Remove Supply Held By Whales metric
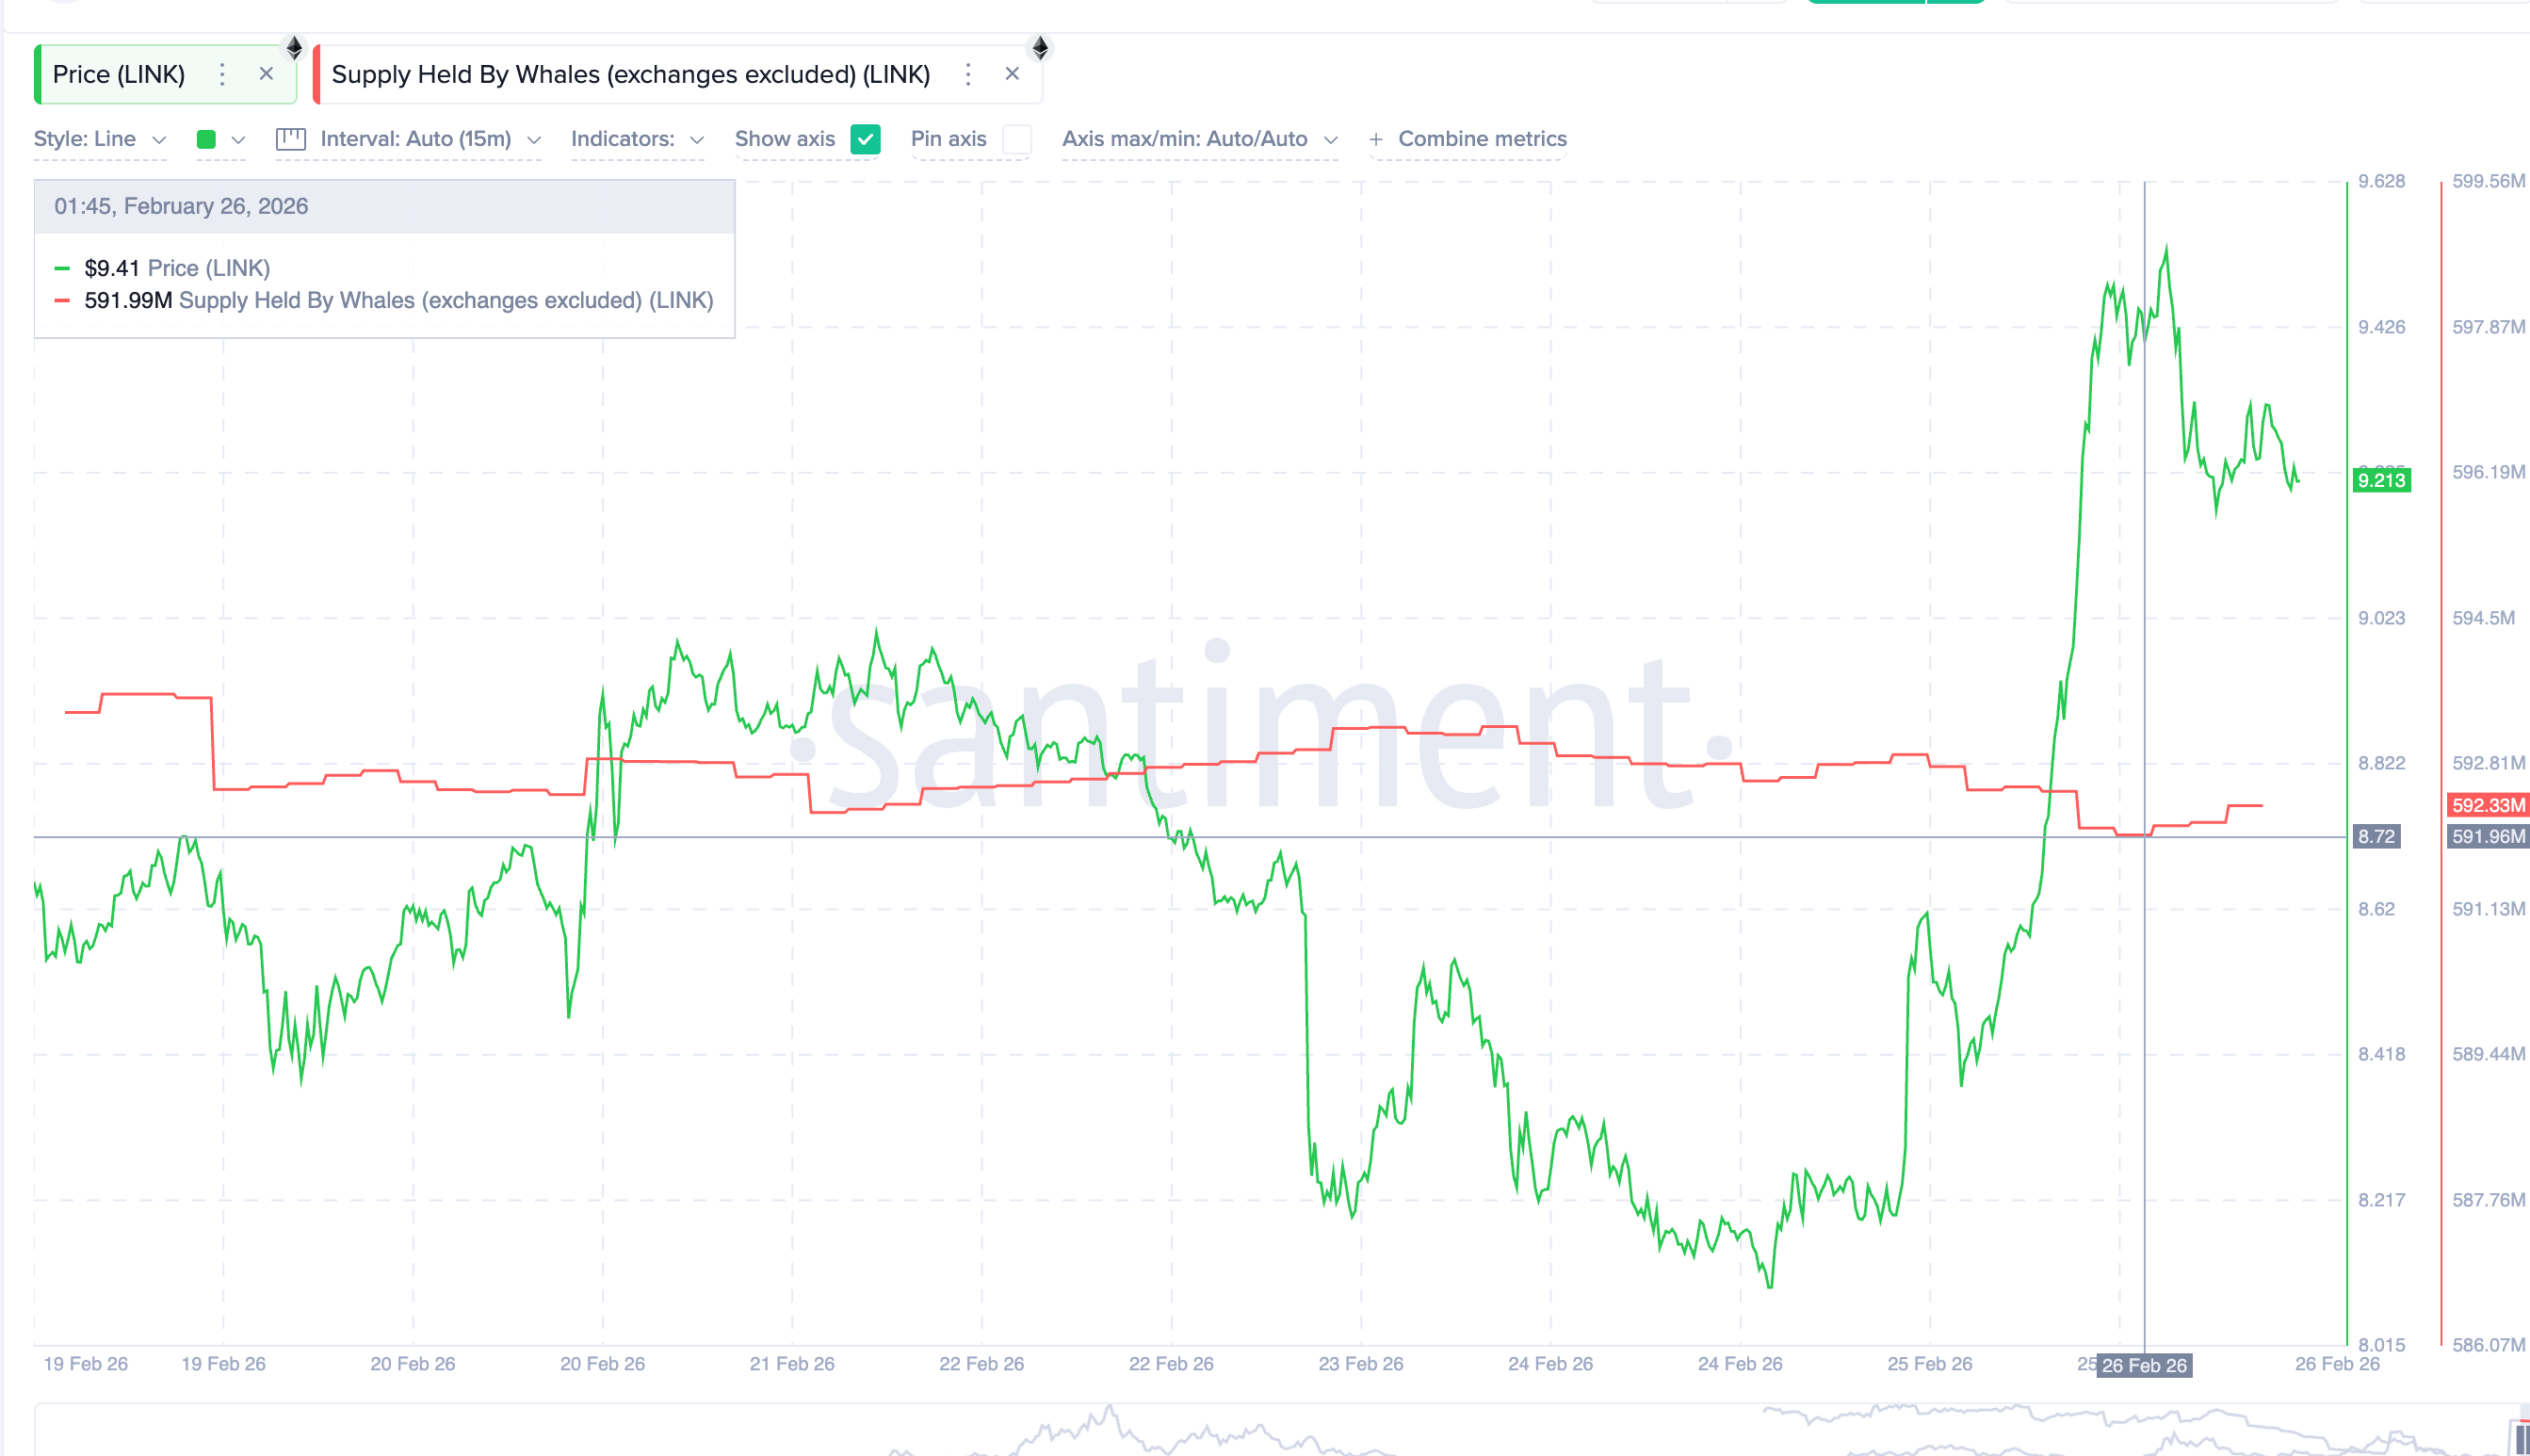 coord(1012,74)
